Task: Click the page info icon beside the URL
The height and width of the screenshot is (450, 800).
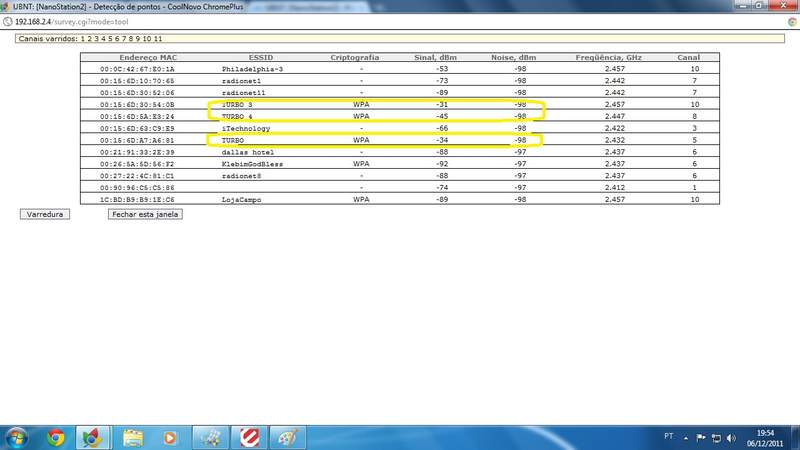Action: click(8, 22)
